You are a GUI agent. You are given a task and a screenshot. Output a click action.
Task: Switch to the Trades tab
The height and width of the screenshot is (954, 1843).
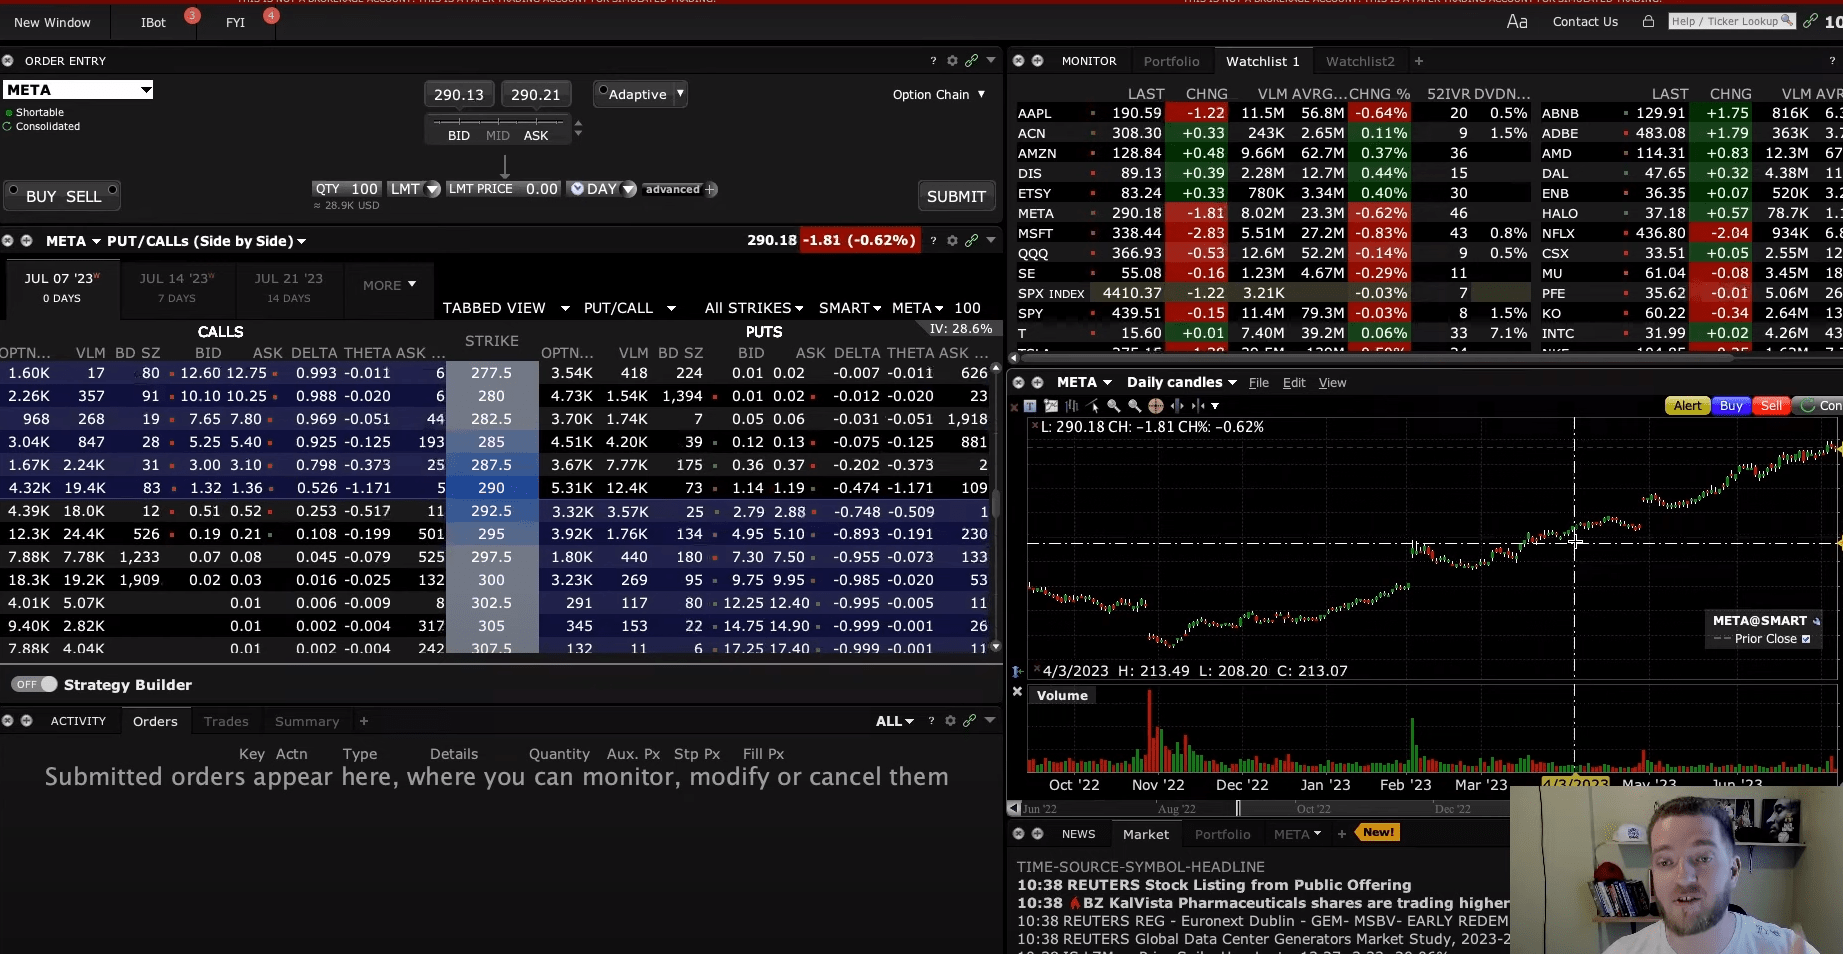click(x=226, y=721)
